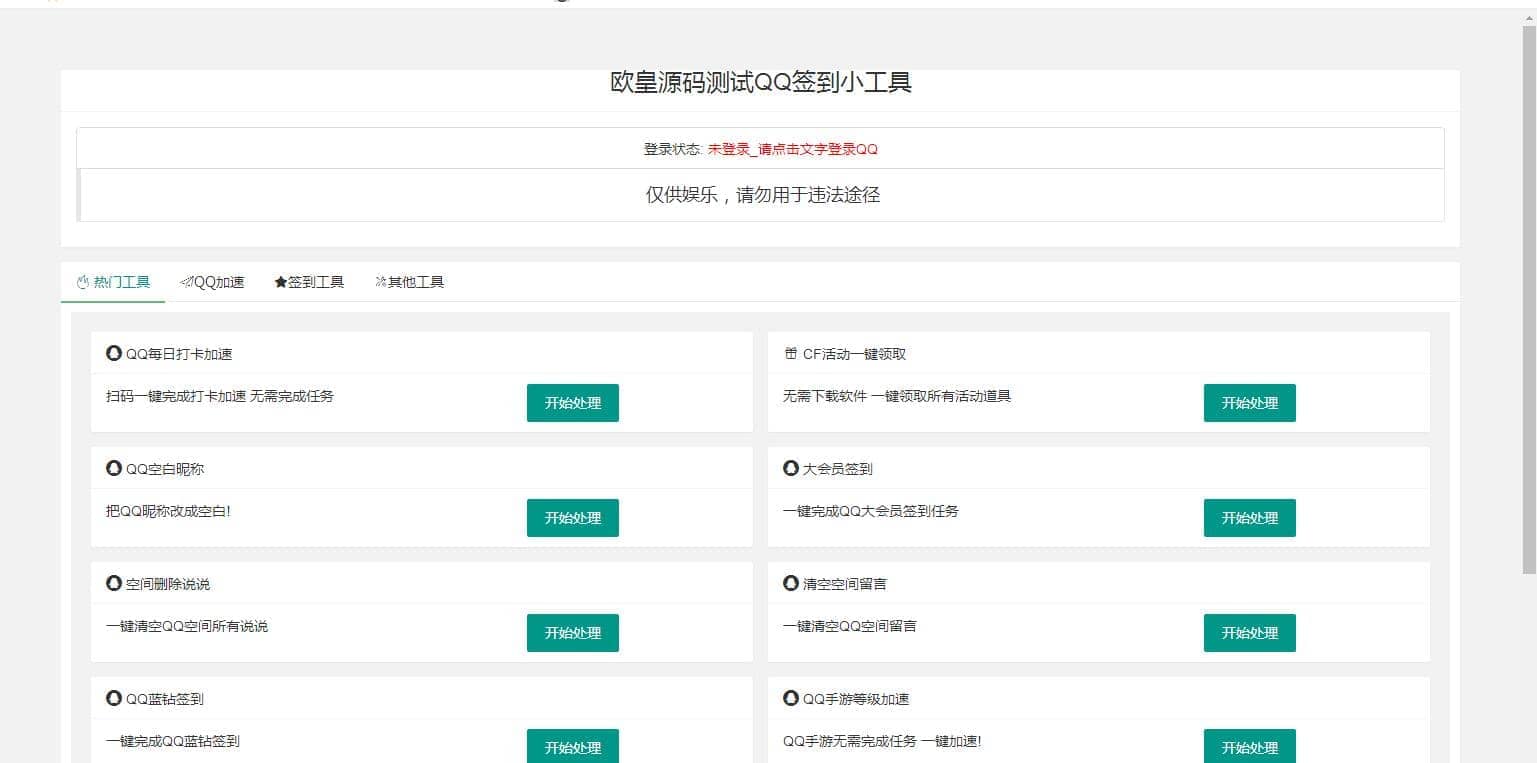Go to the 其他工具 tab

[x=409, y=282]
